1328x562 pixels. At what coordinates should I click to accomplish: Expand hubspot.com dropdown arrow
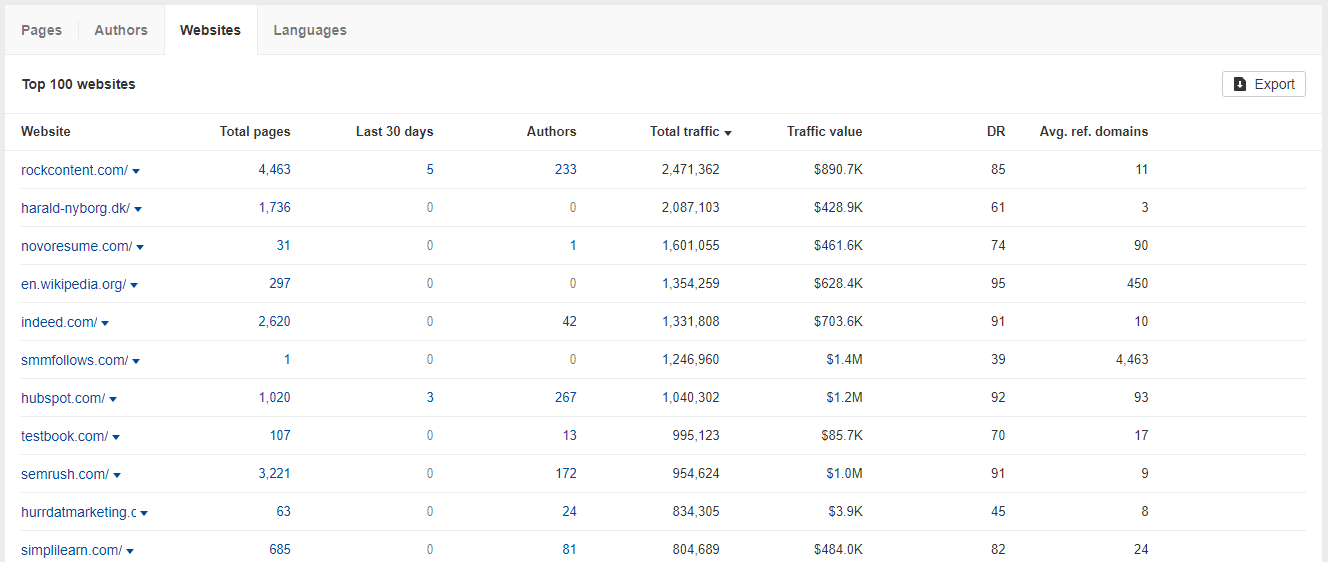point(113,399)
